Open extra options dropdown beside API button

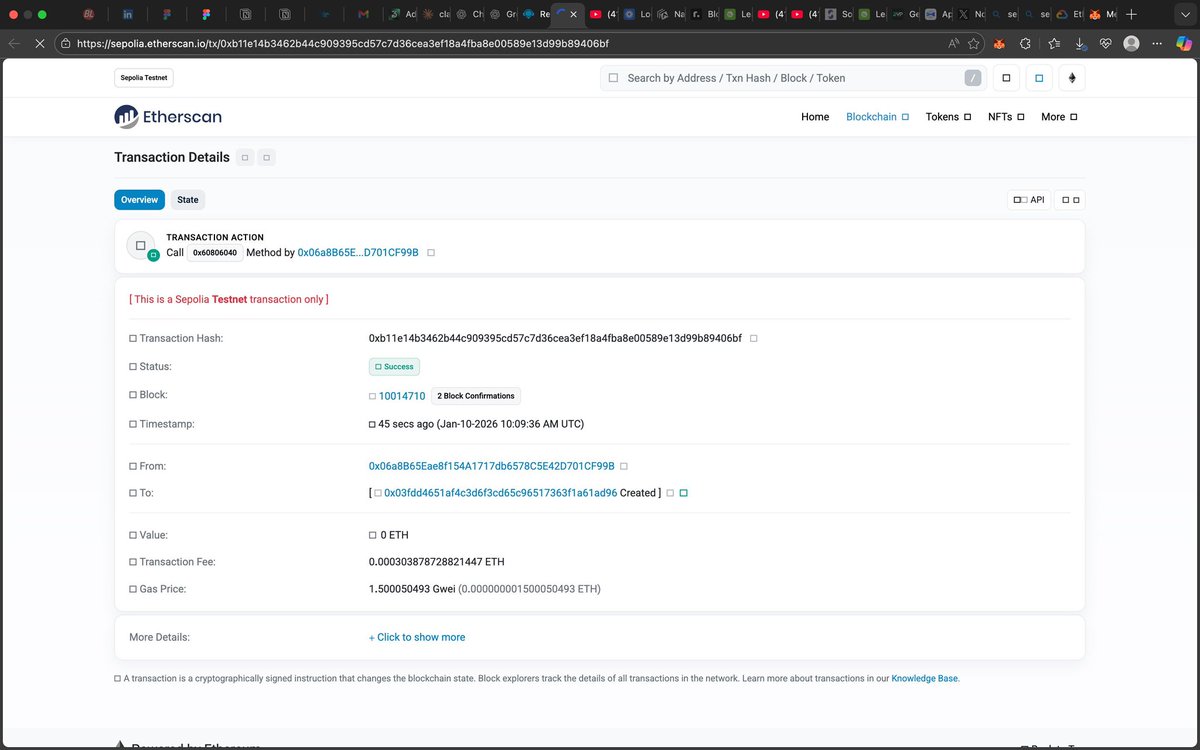(1070, 200)
